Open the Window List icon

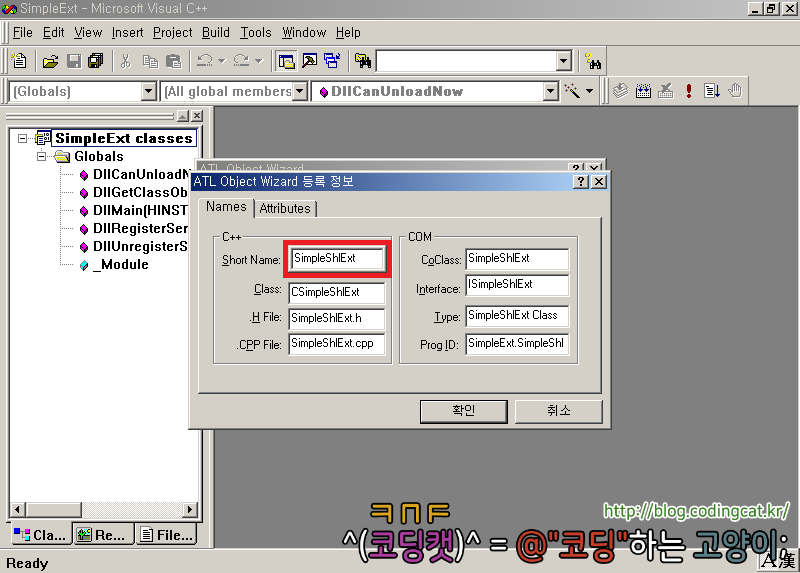click(332, 61)
